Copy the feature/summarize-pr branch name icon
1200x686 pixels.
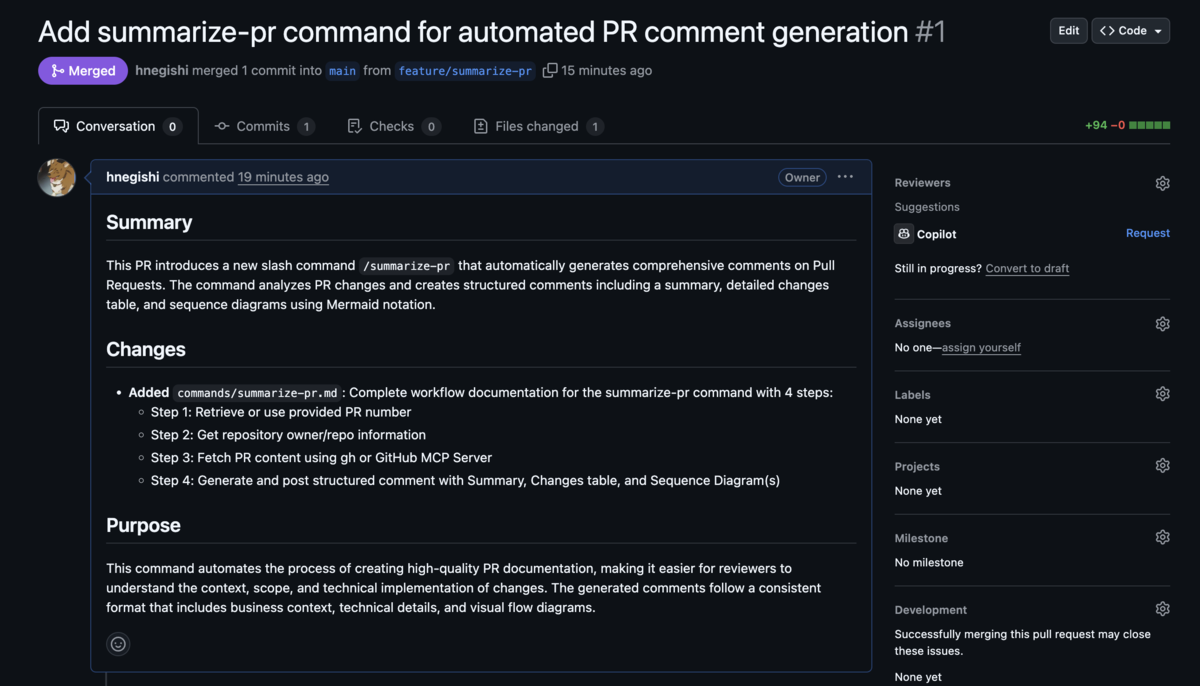coord(550,71)
